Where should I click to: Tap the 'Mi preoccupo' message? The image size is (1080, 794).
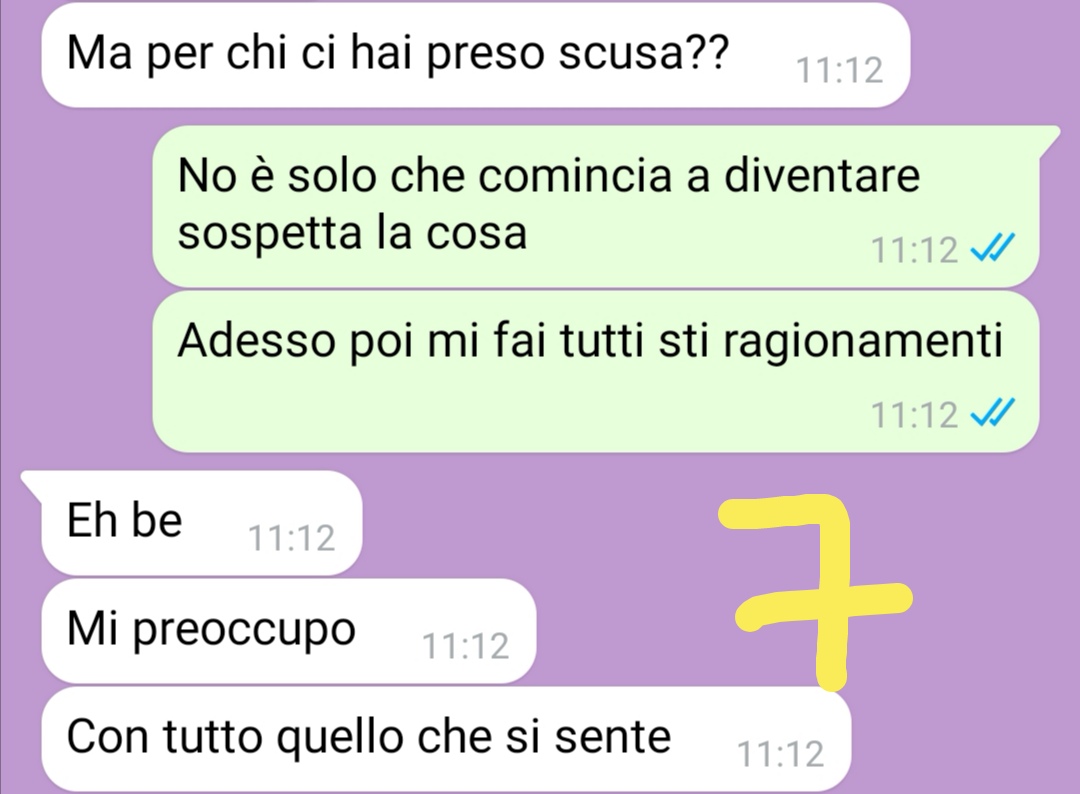(x=289, y=631)
